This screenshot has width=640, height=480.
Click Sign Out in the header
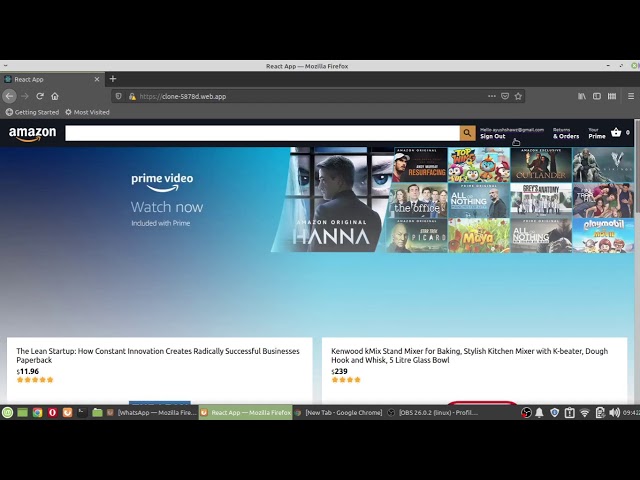coord(493,136)
